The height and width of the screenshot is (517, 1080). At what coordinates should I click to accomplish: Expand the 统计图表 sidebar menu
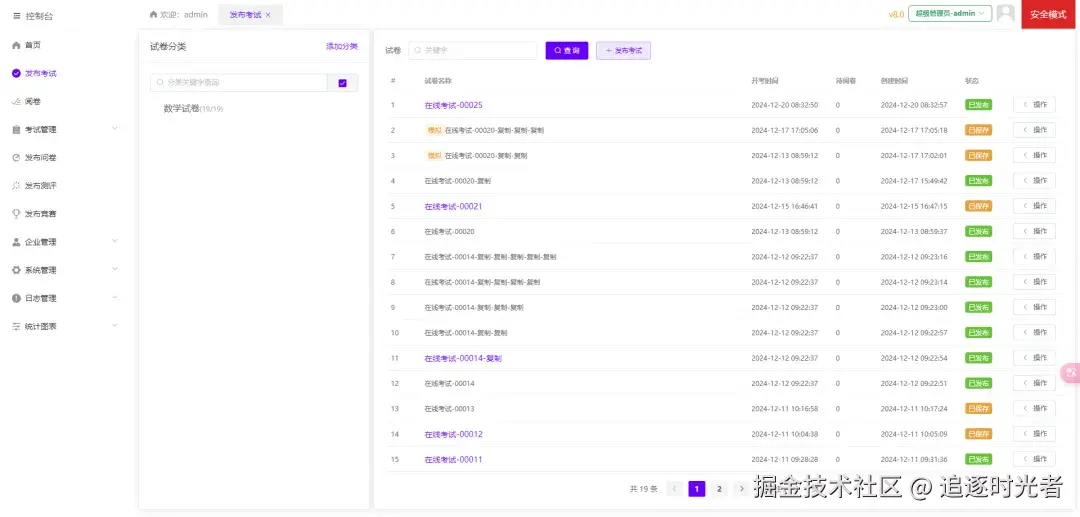pyautogui.click(x=65, y=327)
